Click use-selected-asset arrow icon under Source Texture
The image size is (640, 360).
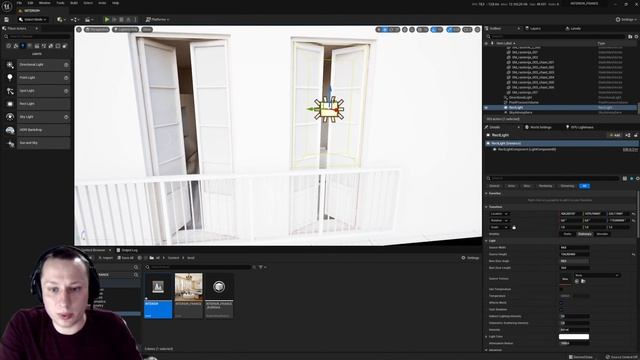577,281
